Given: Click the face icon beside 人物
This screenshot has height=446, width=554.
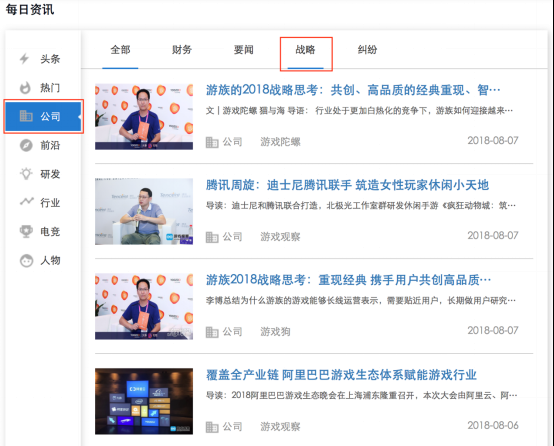Looking at the screenshot, I should 26,261.
